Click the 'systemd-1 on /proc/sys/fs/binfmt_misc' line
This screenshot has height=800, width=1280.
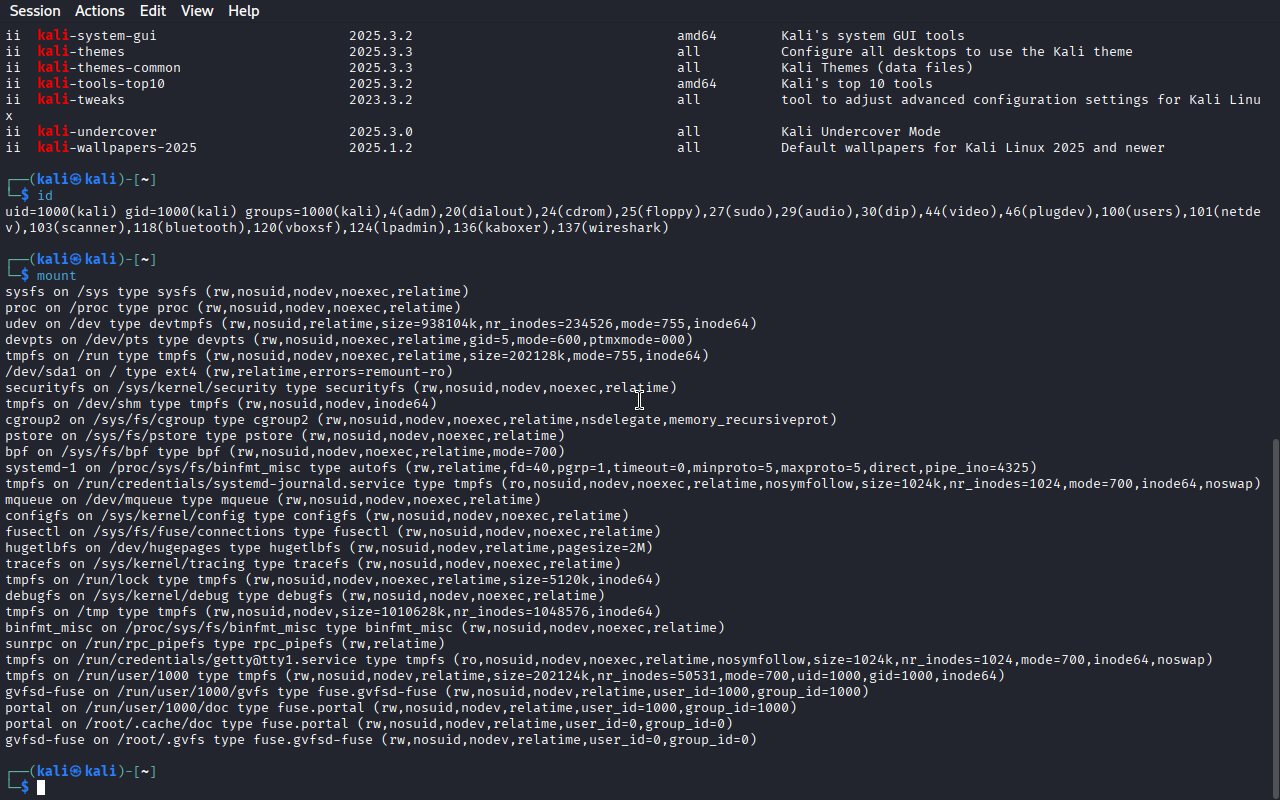[521, 468]
